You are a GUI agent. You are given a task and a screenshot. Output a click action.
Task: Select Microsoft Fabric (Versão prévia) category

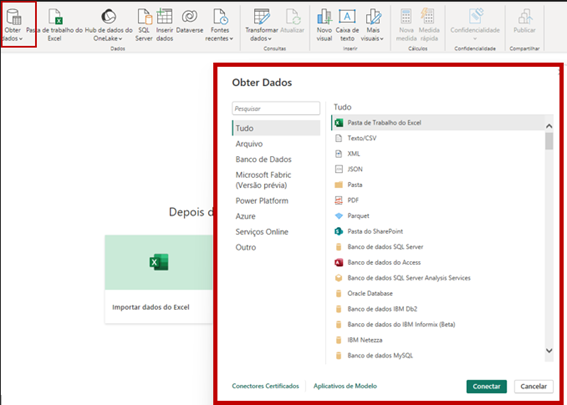276,180
